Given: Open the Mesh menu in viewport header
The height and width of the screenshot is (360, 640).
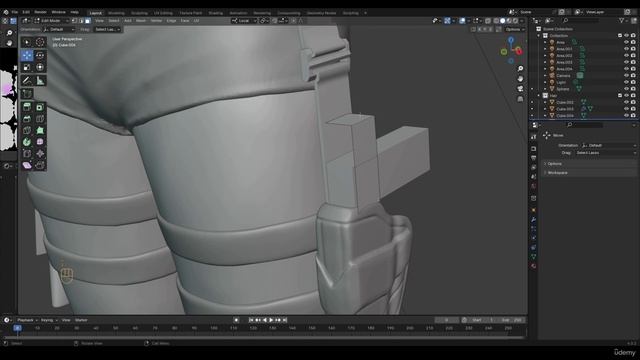Looking at the screenshot, I should 141,20.
